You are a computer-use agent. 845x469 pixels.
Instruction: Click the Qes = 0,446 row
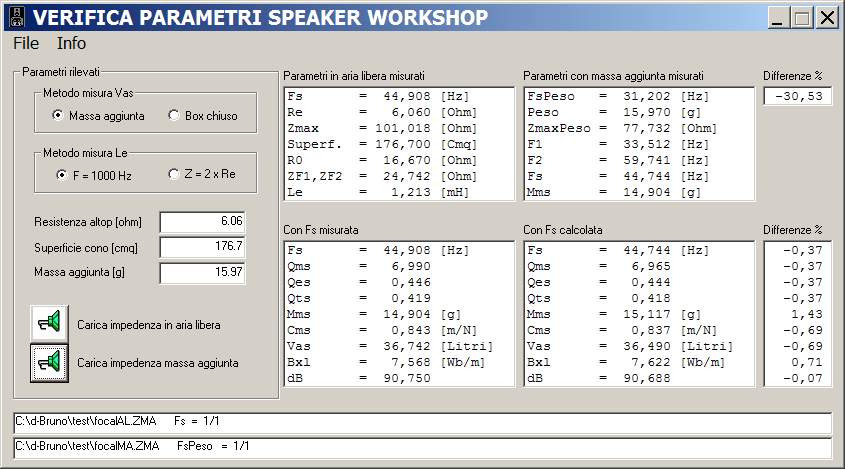[399, 282]
